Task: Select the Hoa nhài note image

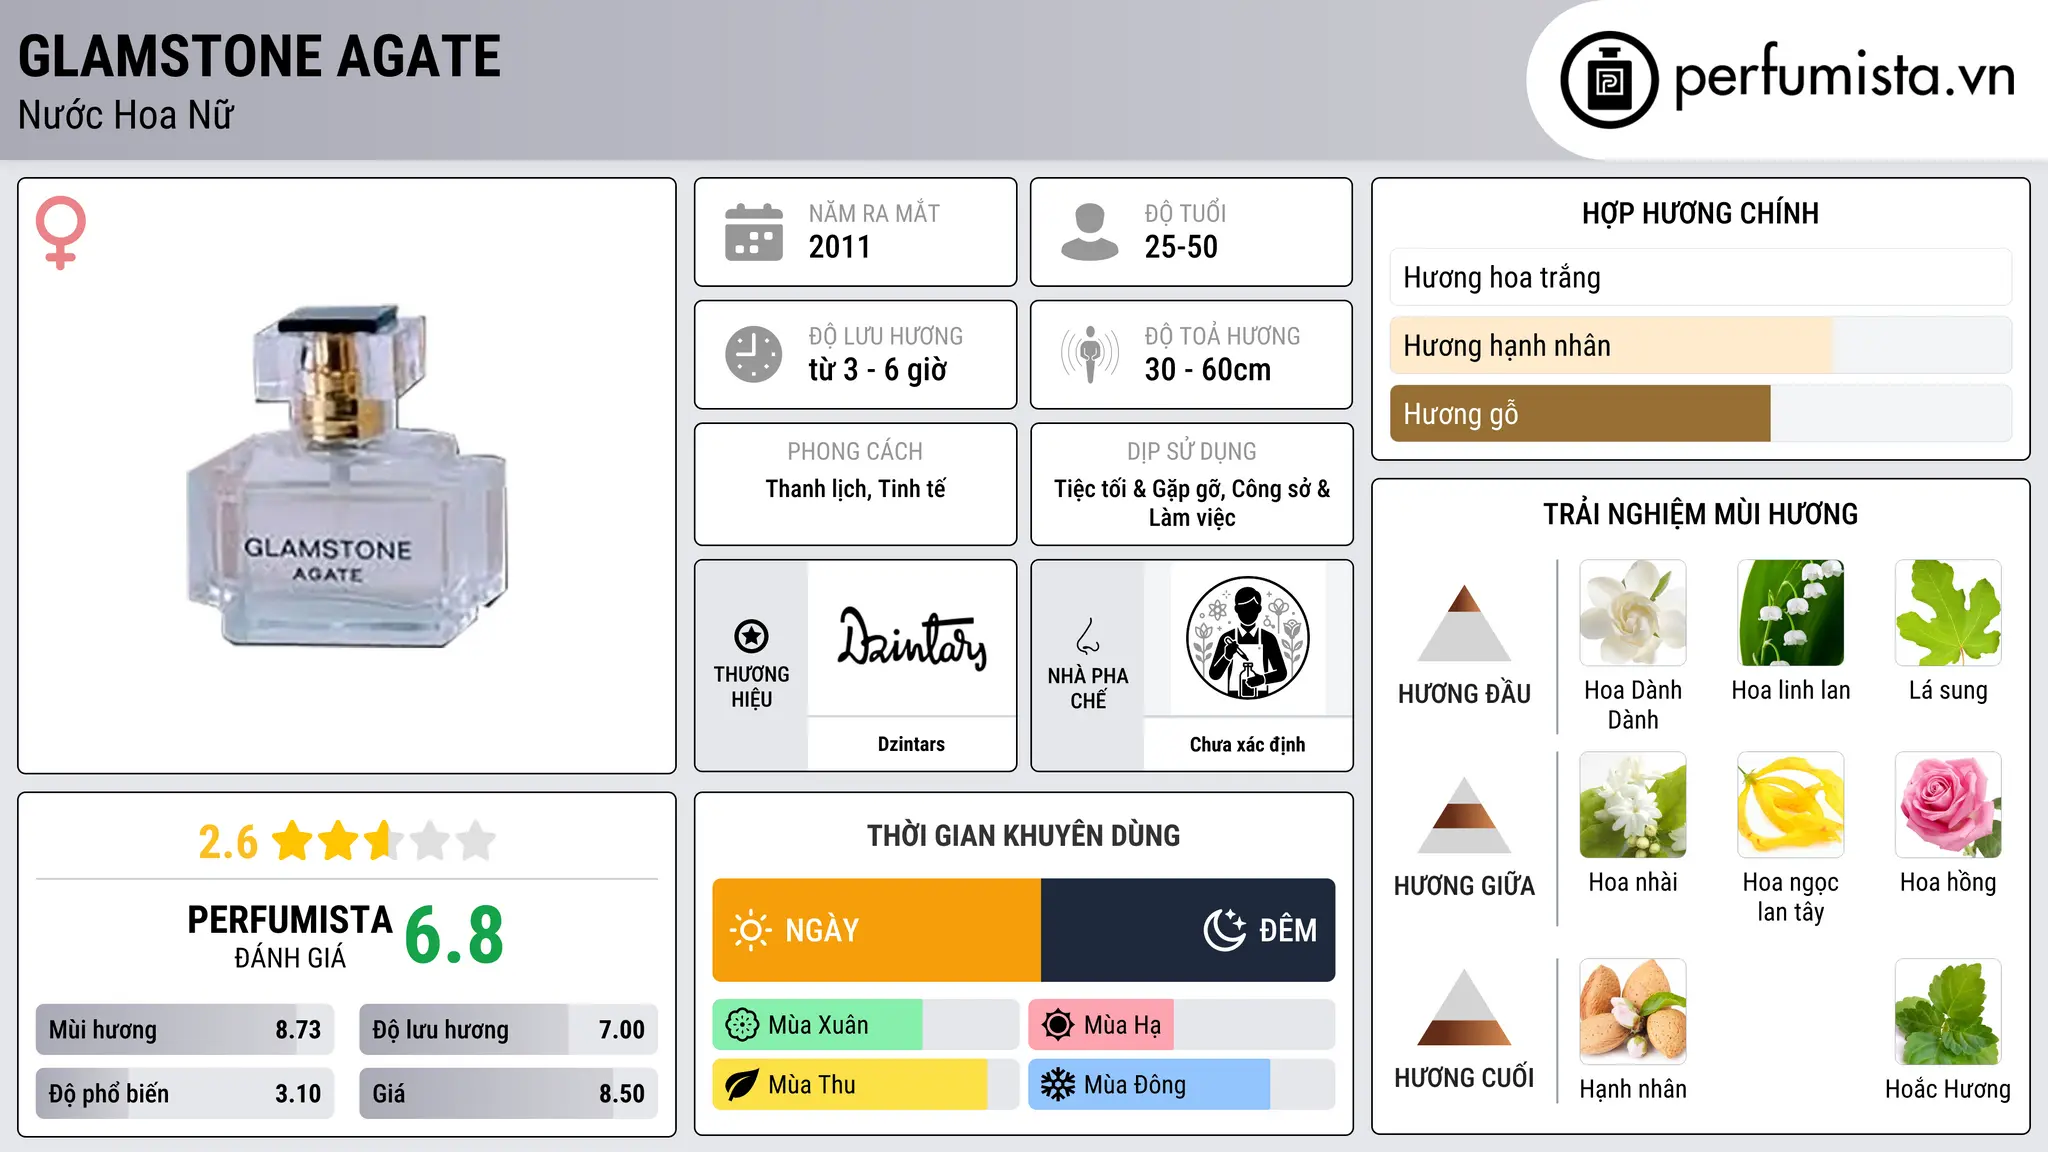Action: click(x=1633, y=805)
